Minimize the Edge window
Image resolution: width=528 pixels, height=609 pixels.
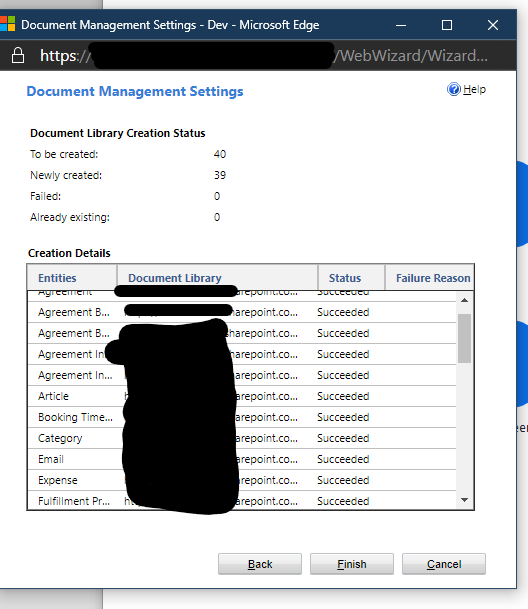tap(401, 25)
